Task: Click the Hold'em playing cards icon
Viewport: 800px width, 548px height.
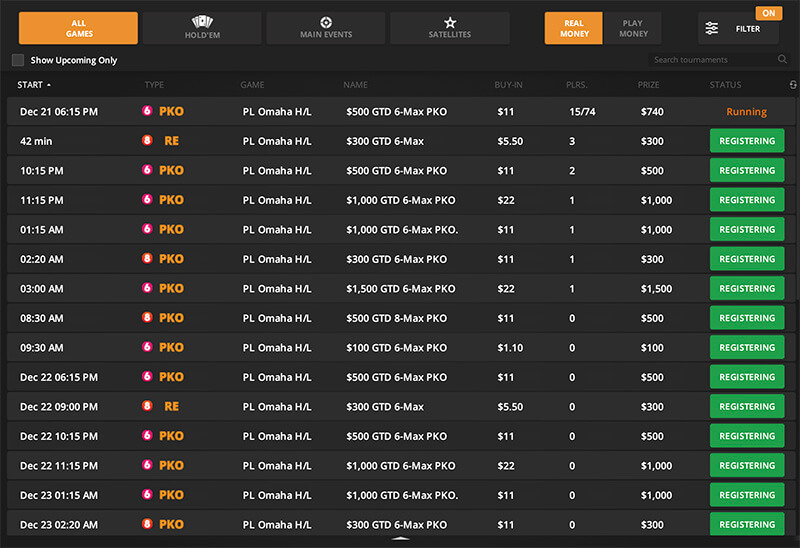Action: click(x=202, y=22)
